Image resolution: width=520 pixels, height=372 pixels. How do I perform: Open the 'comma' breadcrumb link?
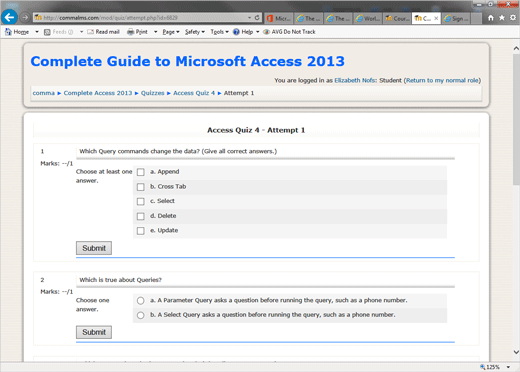tap(44, 93)
